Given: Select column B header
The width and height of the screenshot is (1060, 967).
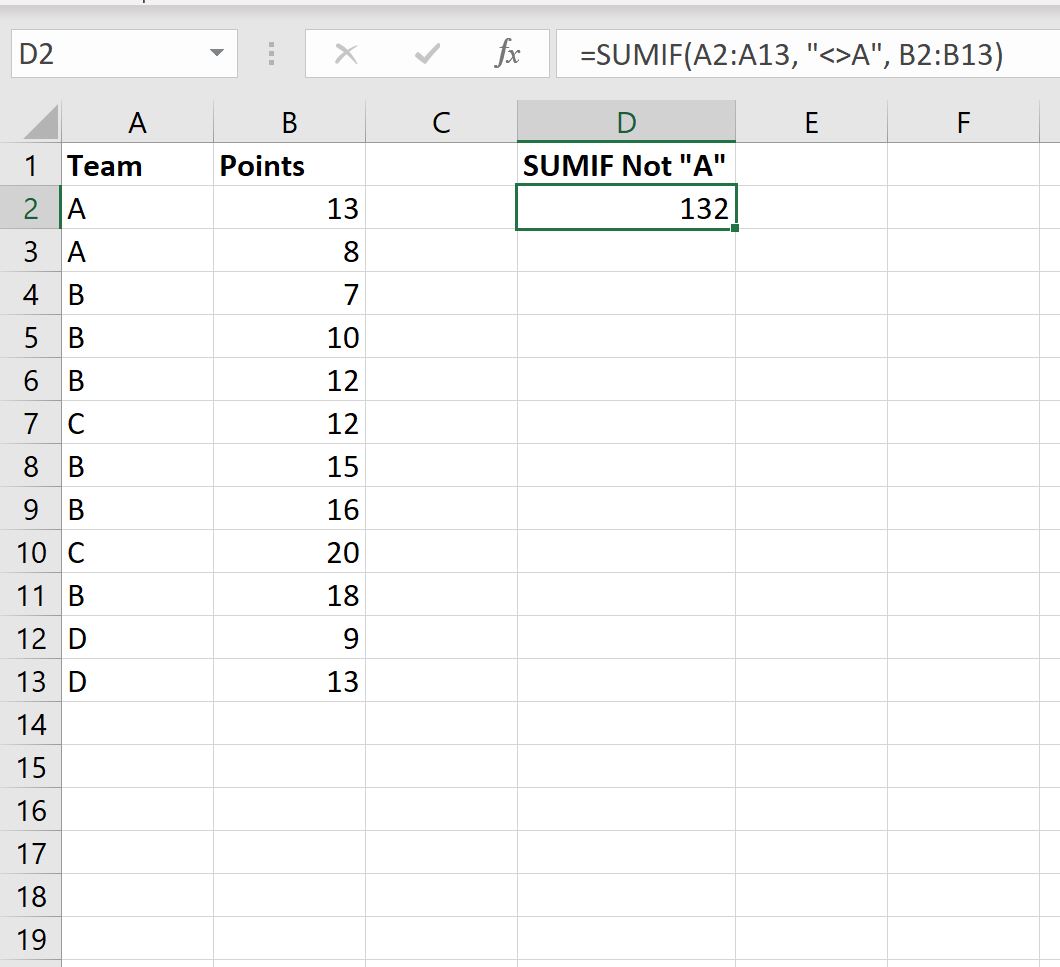Looking at the screenshot, I should [x=289, y=123].
